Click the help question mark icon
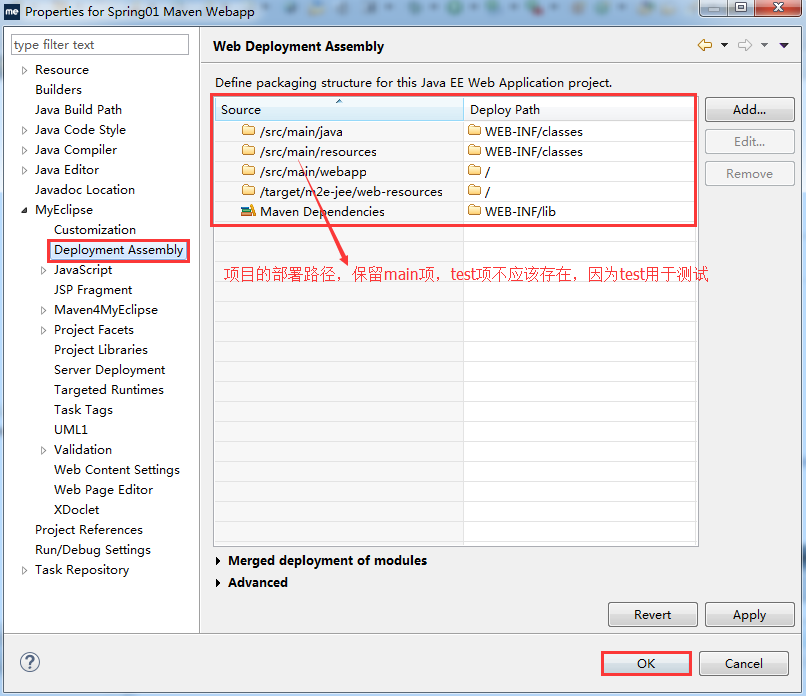Viewport: 806px width, 696px height. click(30, 662)
